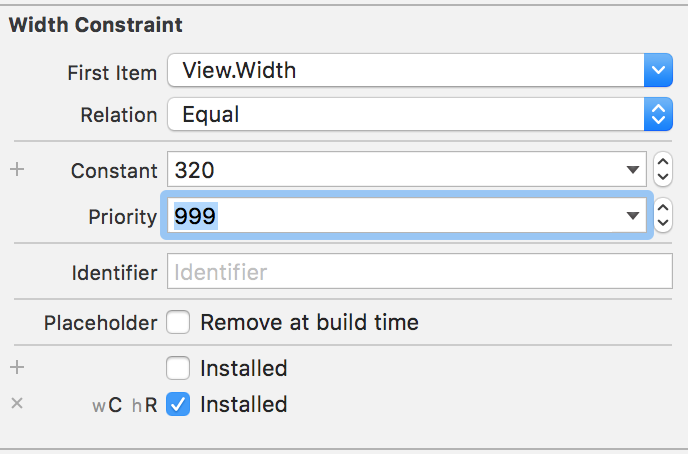This screenshot has height=454, width=688.
Task: Decrease Priority with the stepper down arrow
Action: click(x=662, y=222)
